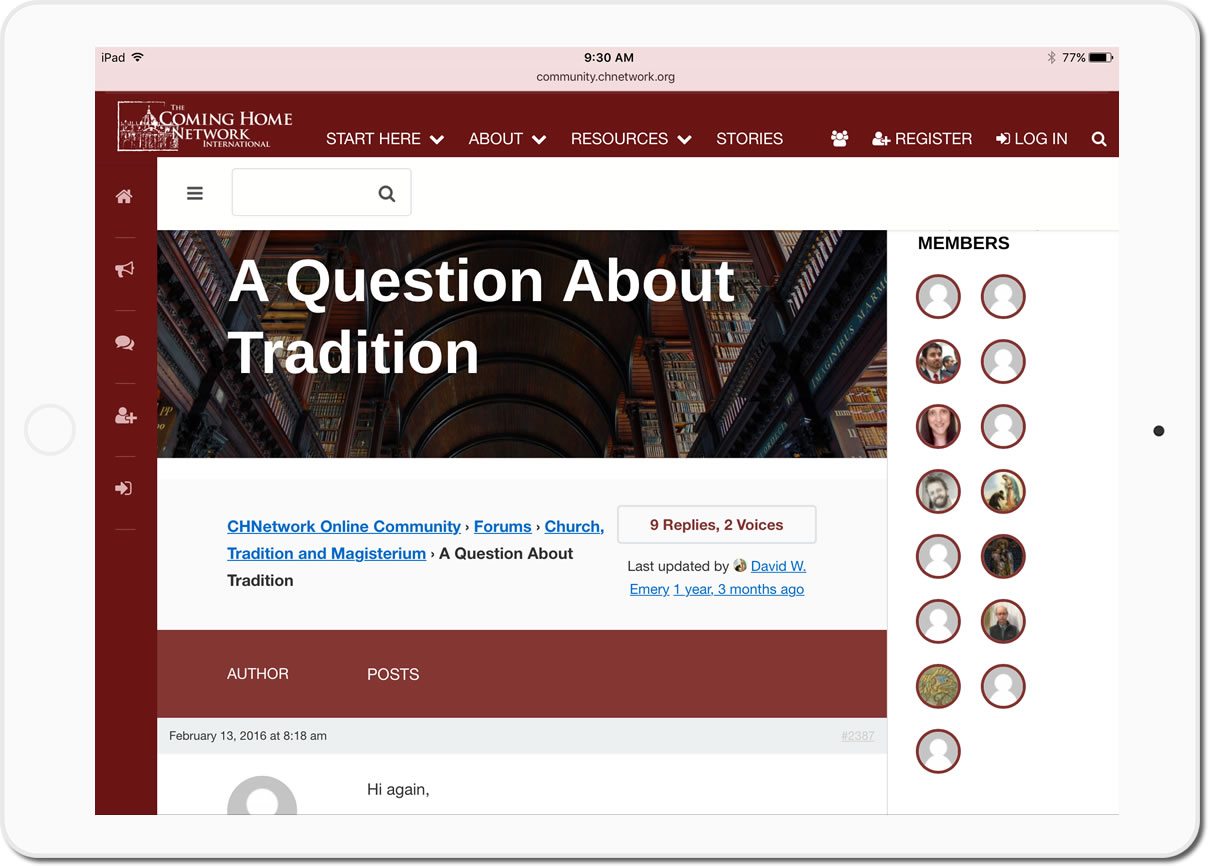The height and width of the screenshot is (866, 1208).
Task: Tap the iPad home button
Action: 50,430
